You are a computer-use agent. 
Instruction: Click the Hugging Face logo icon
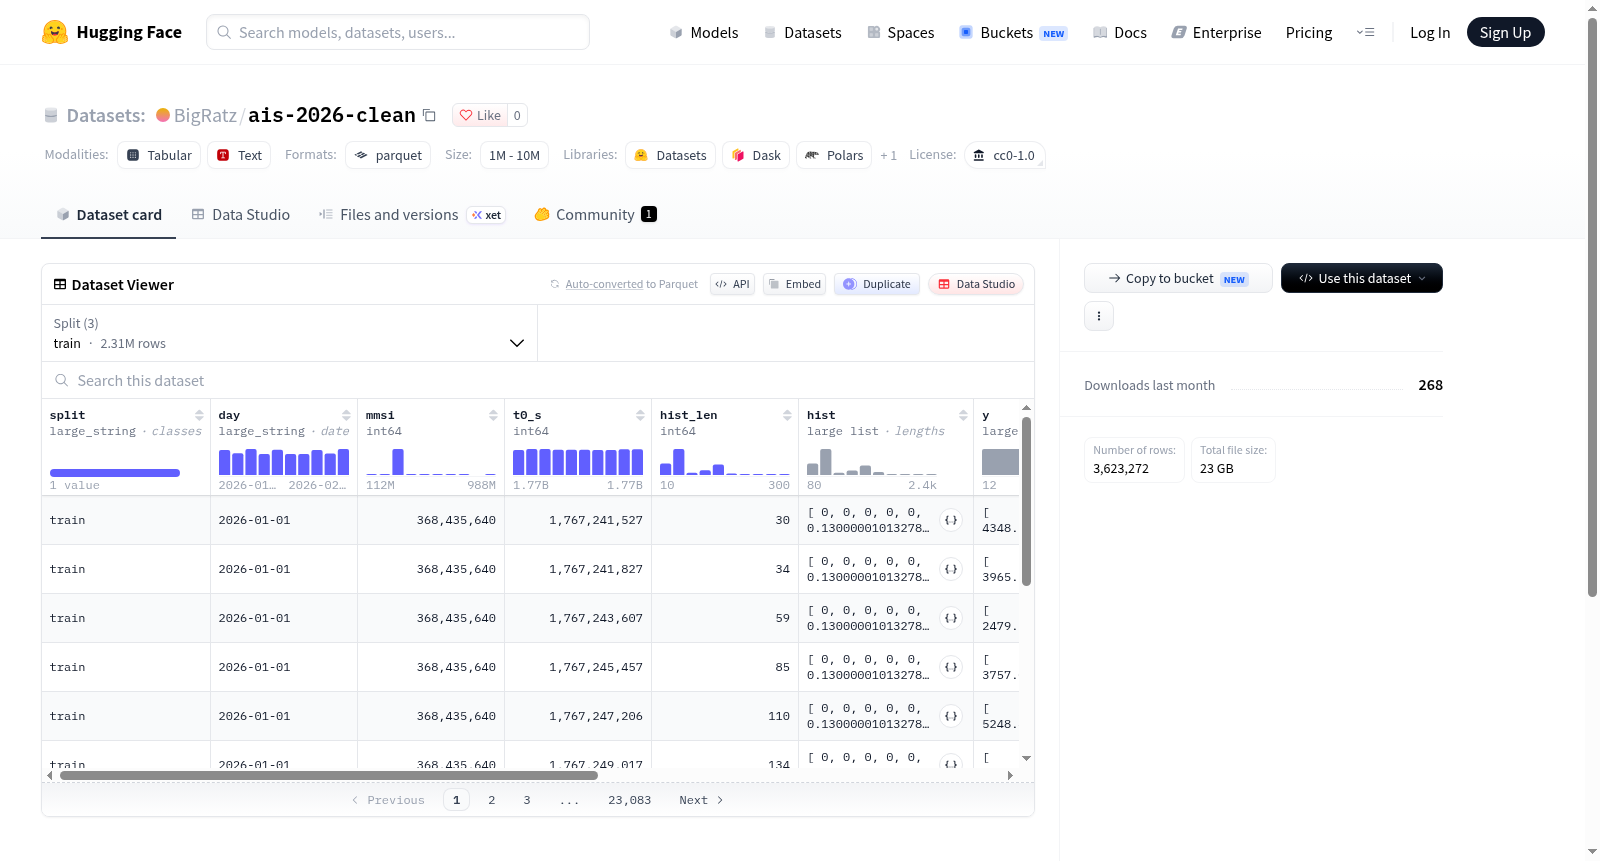(x=55, y=32)
